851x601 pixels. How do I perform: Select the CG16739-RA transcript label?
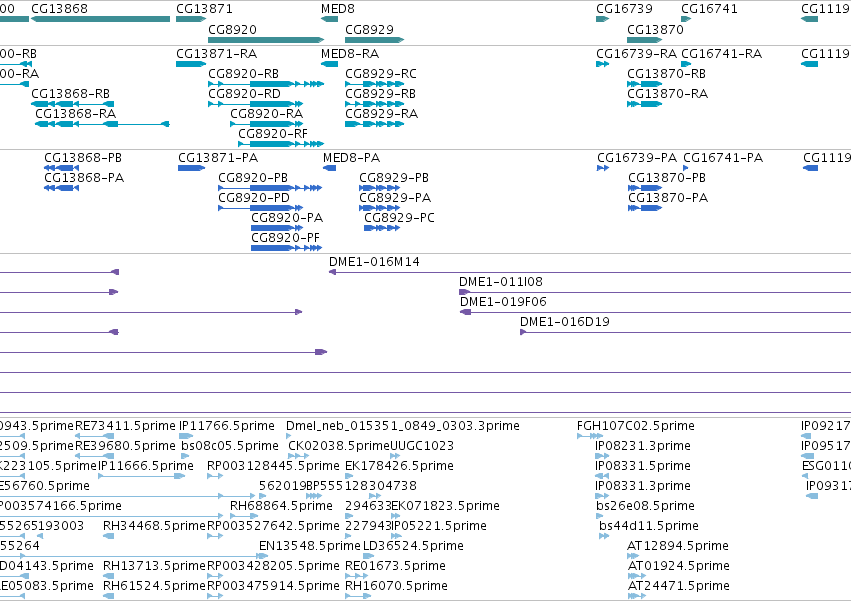[637, 54]
